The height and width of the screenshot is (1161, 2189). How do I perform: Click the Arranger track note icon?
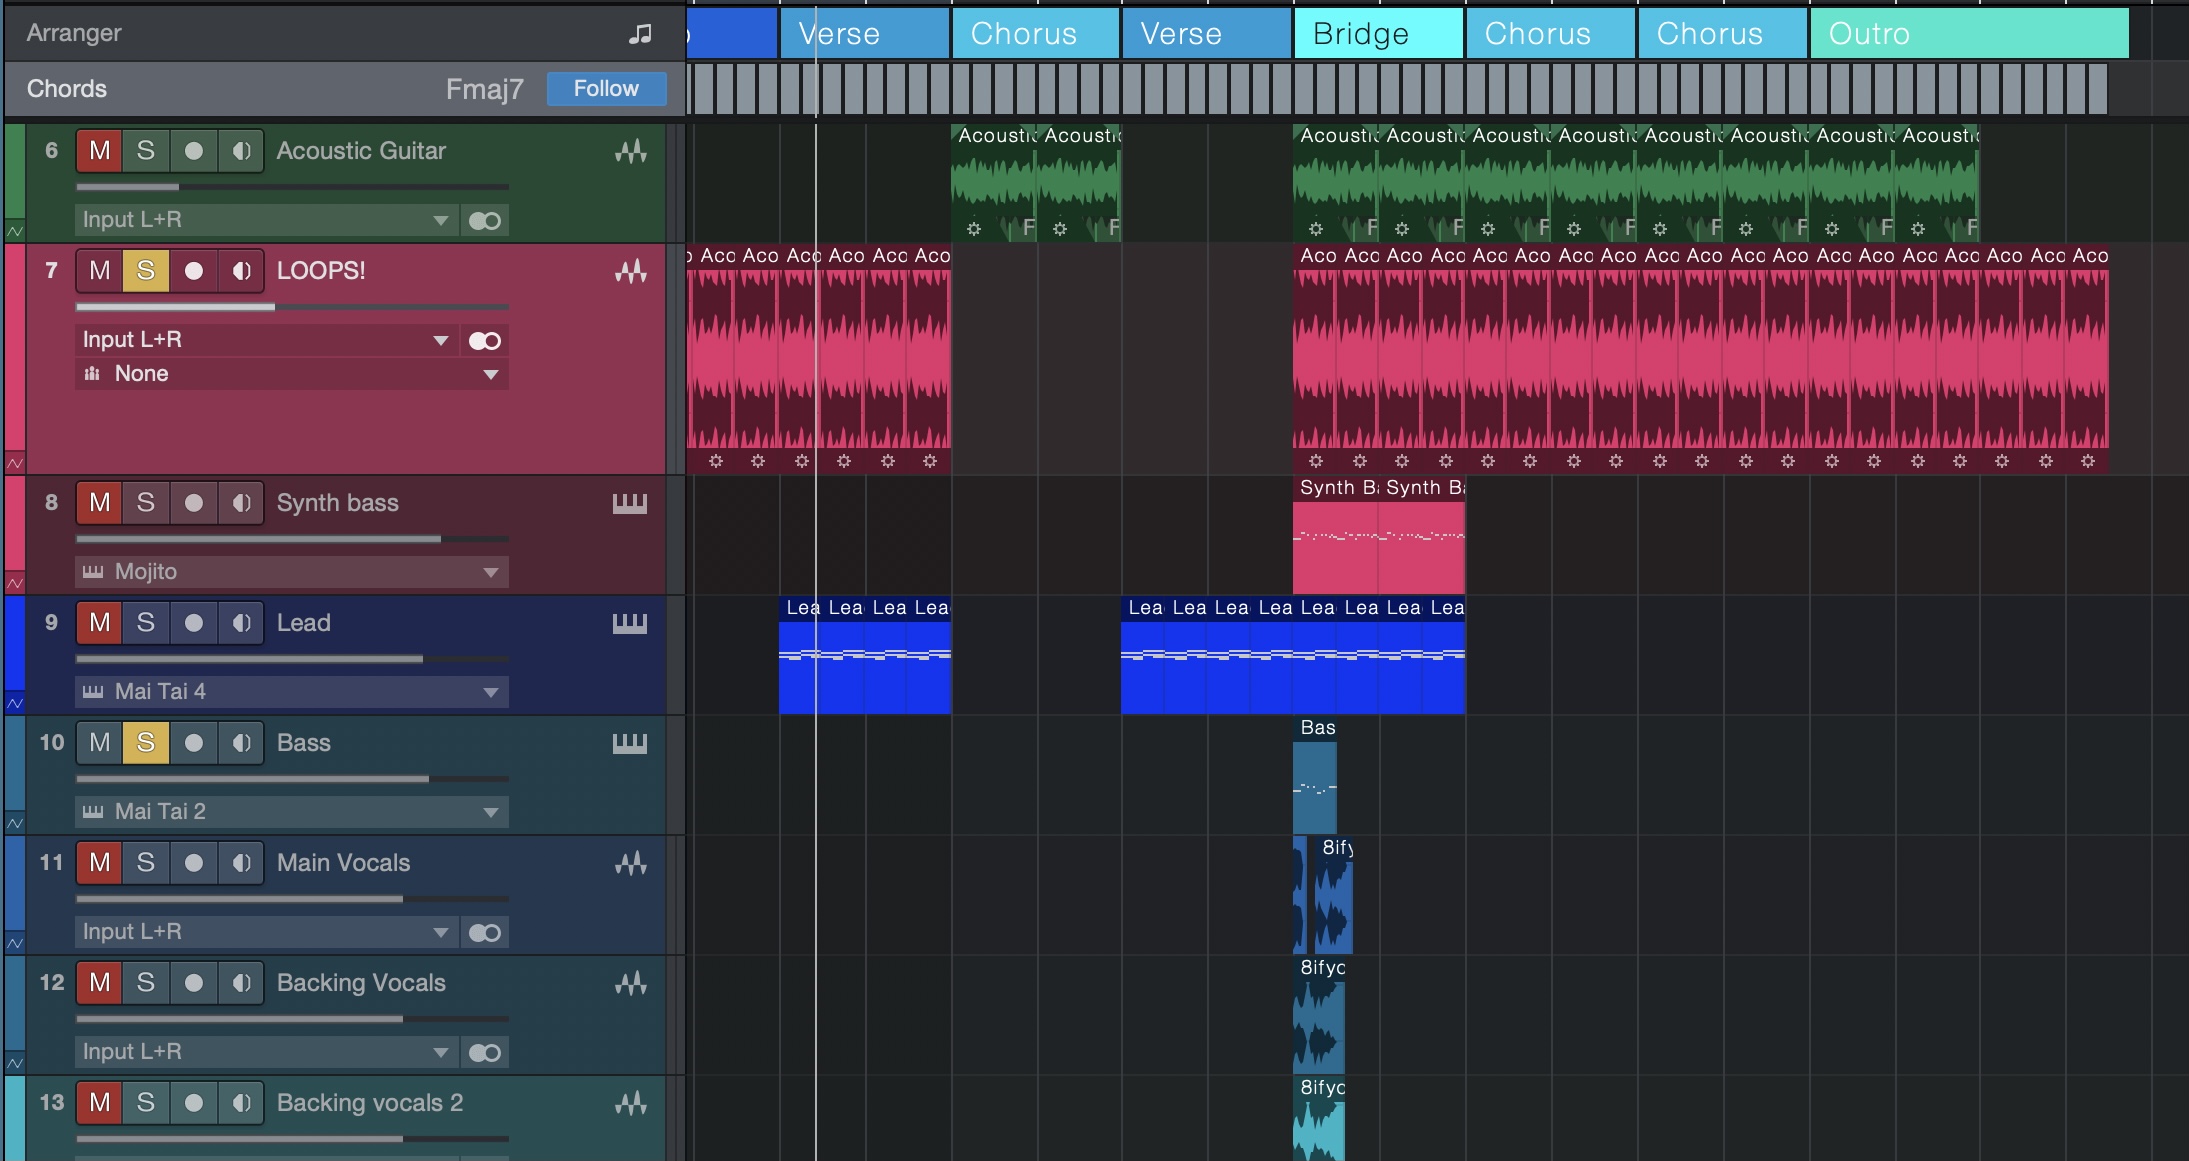point(640,33)
